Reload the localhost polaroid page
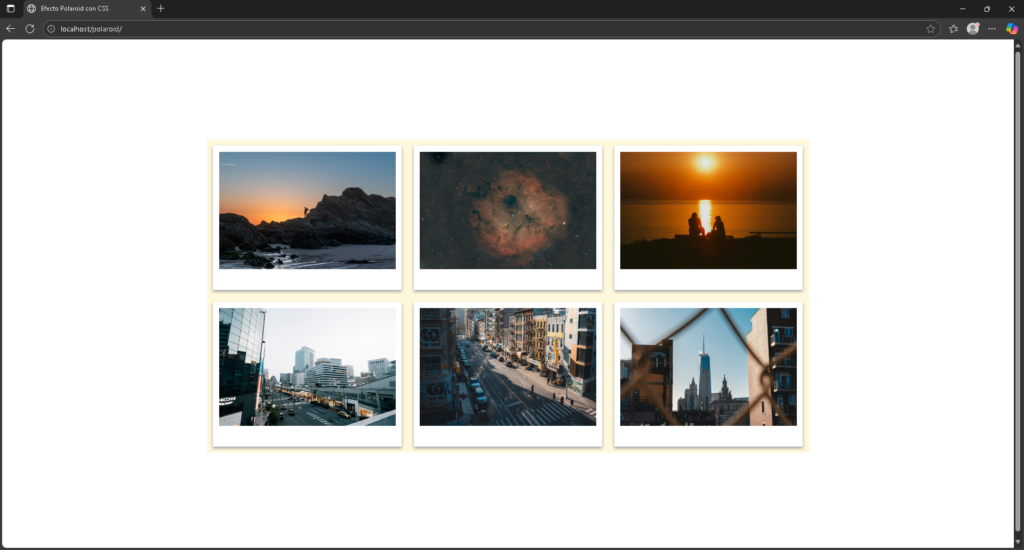Viewport: 1024px width, 550px height. point(29,29)
